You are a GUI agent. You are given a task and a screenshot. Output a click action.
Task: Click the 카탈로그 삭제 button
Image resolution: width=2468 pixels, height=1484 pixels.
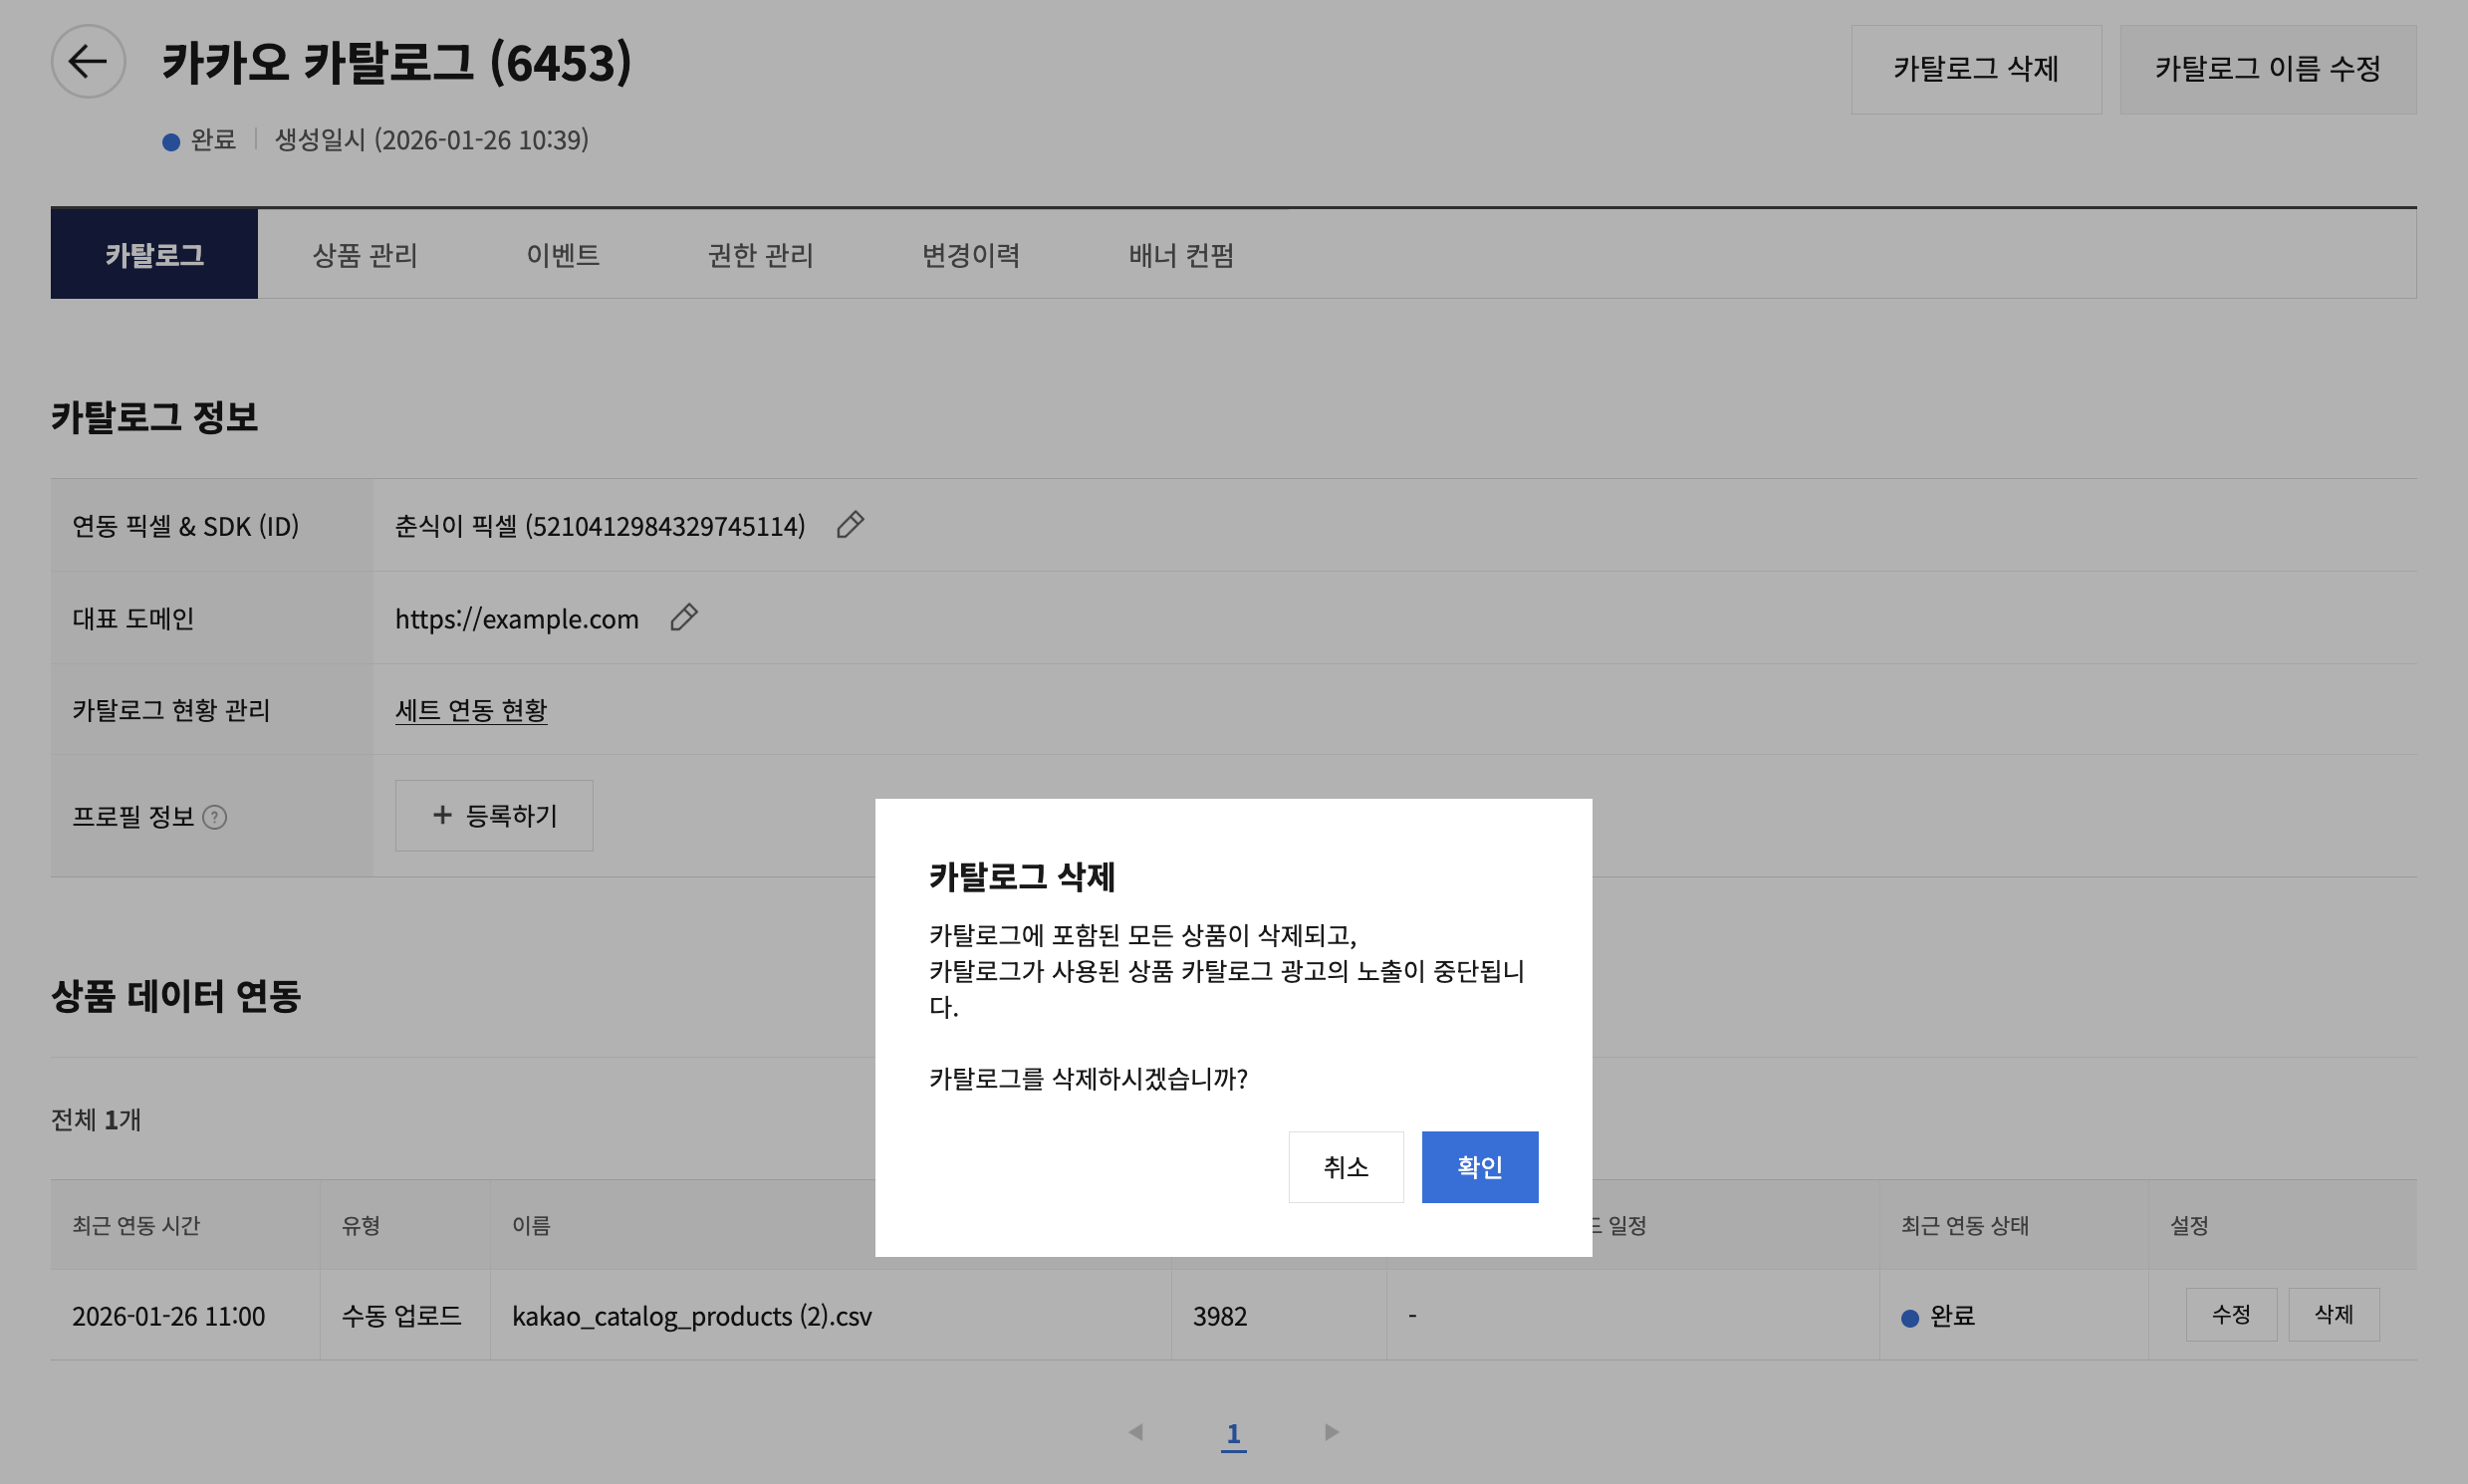pos(1975,69)
